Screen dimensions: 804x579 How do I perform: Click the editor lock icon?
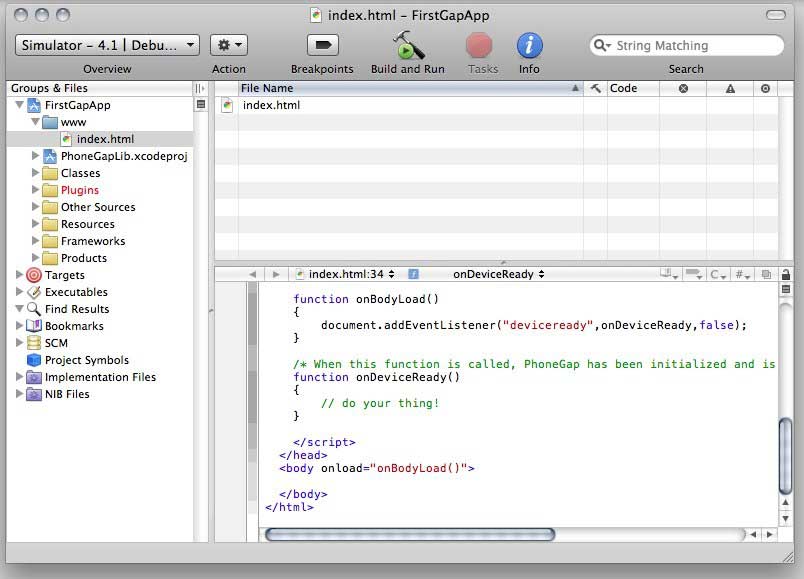(786, 274)
